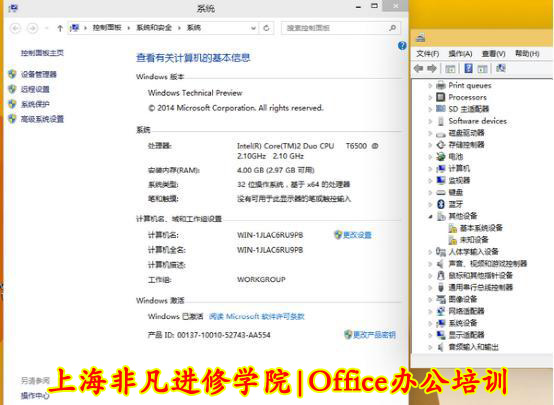Select 计算机 tree item

[x=459, y=169]
